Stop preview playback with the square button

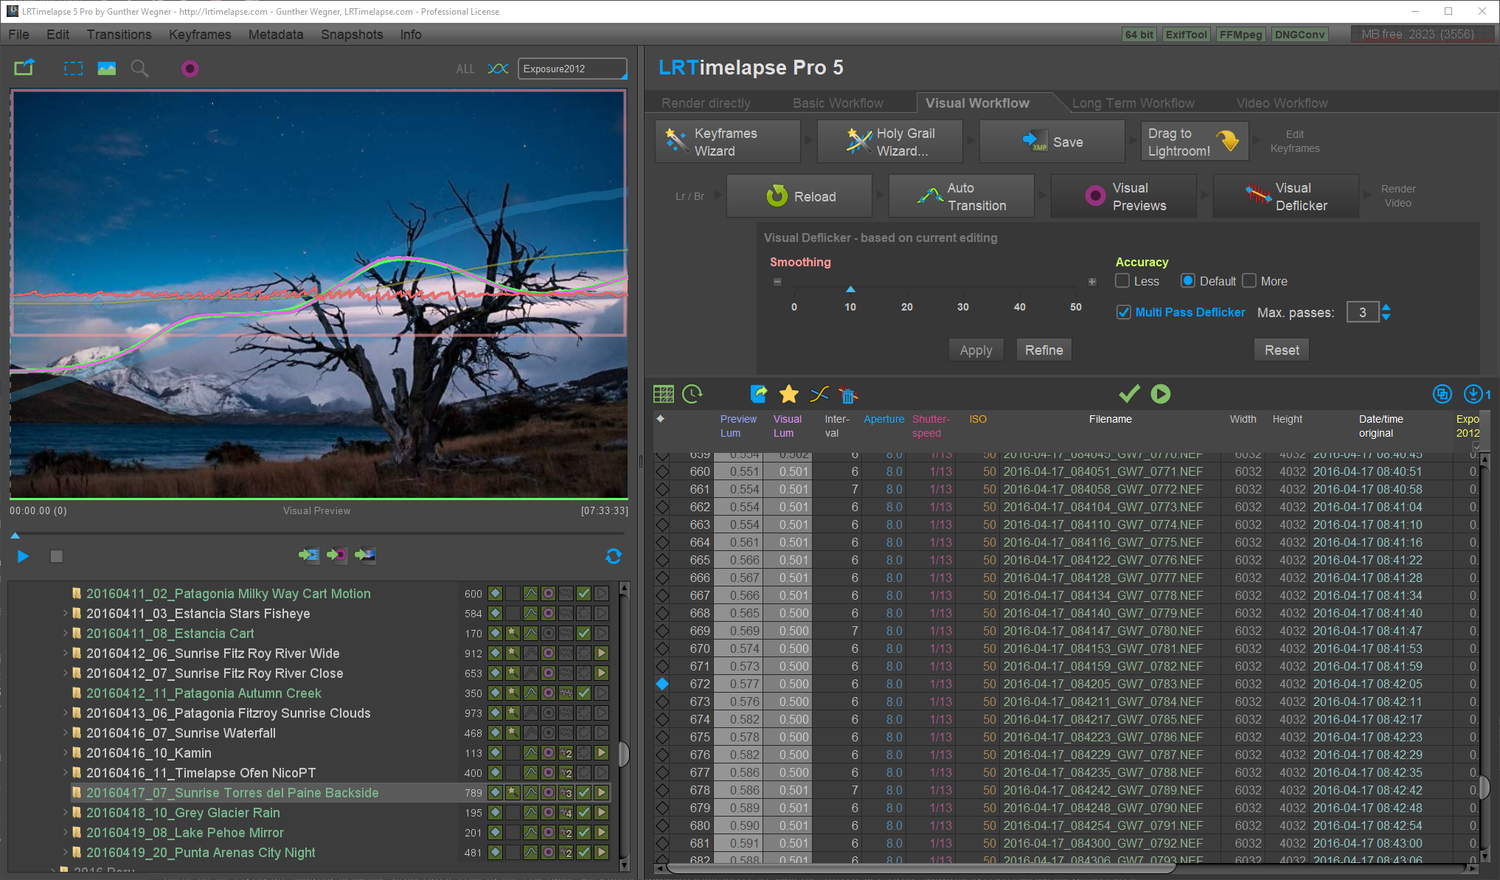56,556
